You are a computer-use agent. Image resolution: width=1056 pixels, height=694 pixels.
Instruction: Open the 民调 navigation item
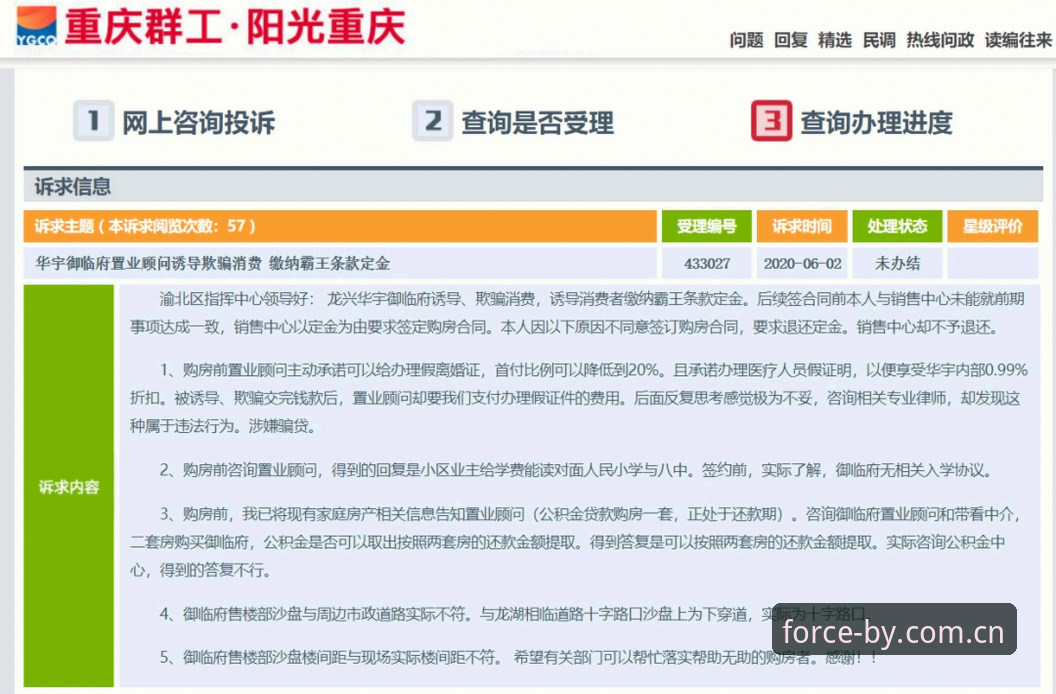point(880,40)
